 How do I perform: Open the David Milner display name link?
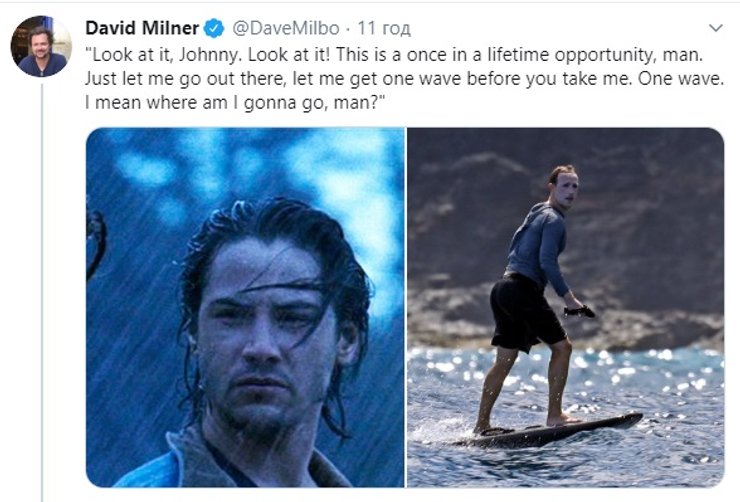click(x=142, y=28)
